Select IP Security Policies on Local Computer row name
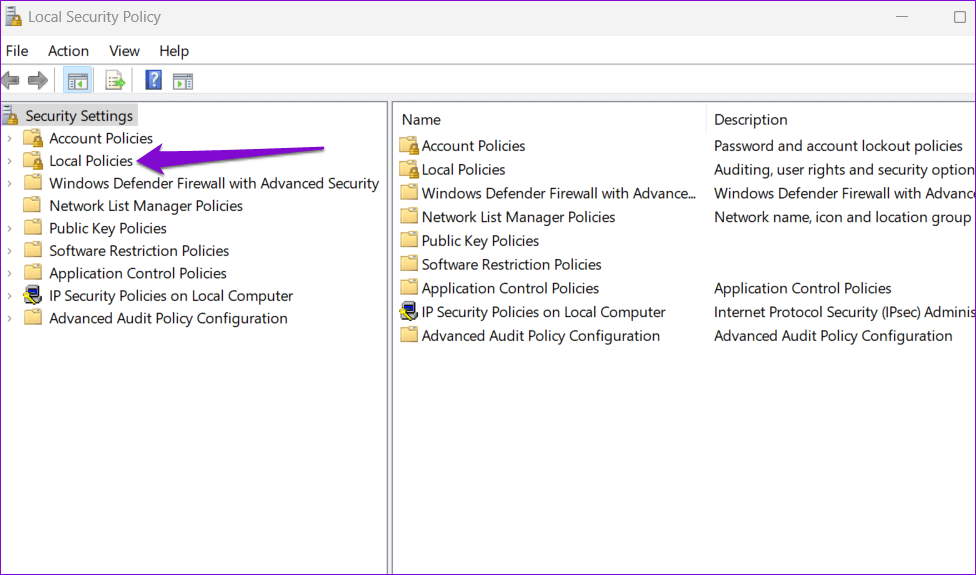The height and width of the screenshot is (575, 976). tap(543, 312)
